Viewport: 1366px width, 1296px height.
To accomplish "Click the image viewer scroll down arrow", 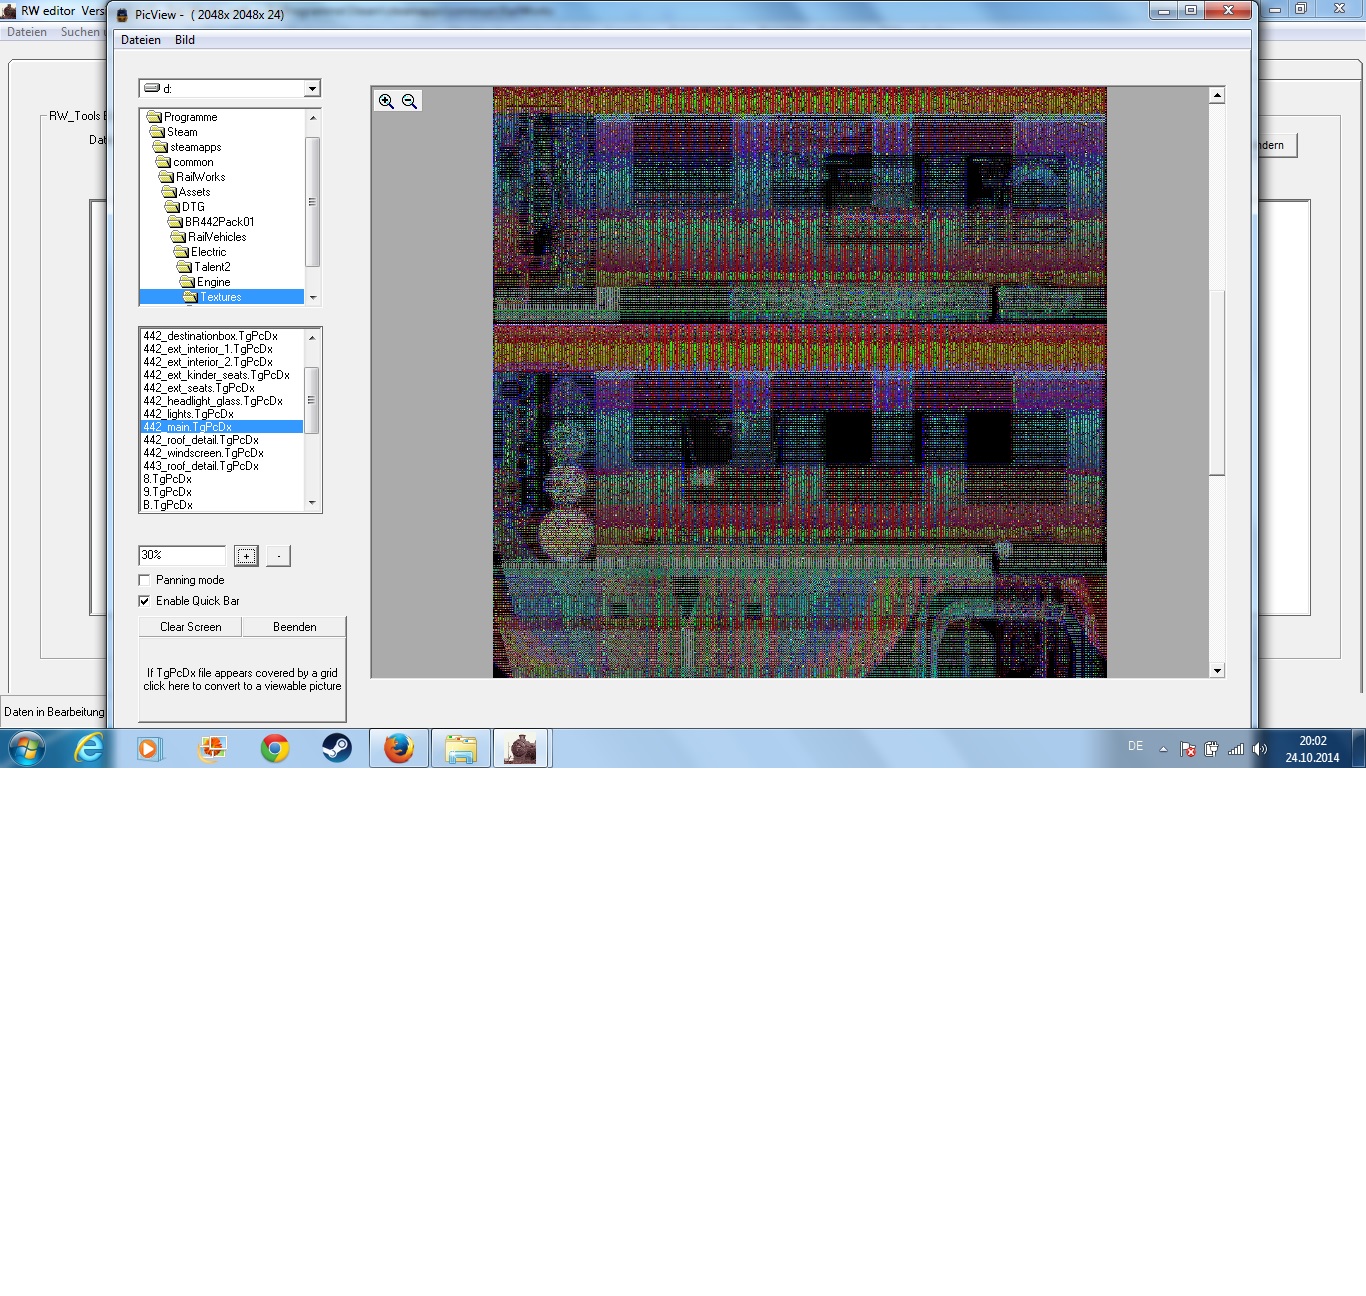I will (x=1217, y=671).
